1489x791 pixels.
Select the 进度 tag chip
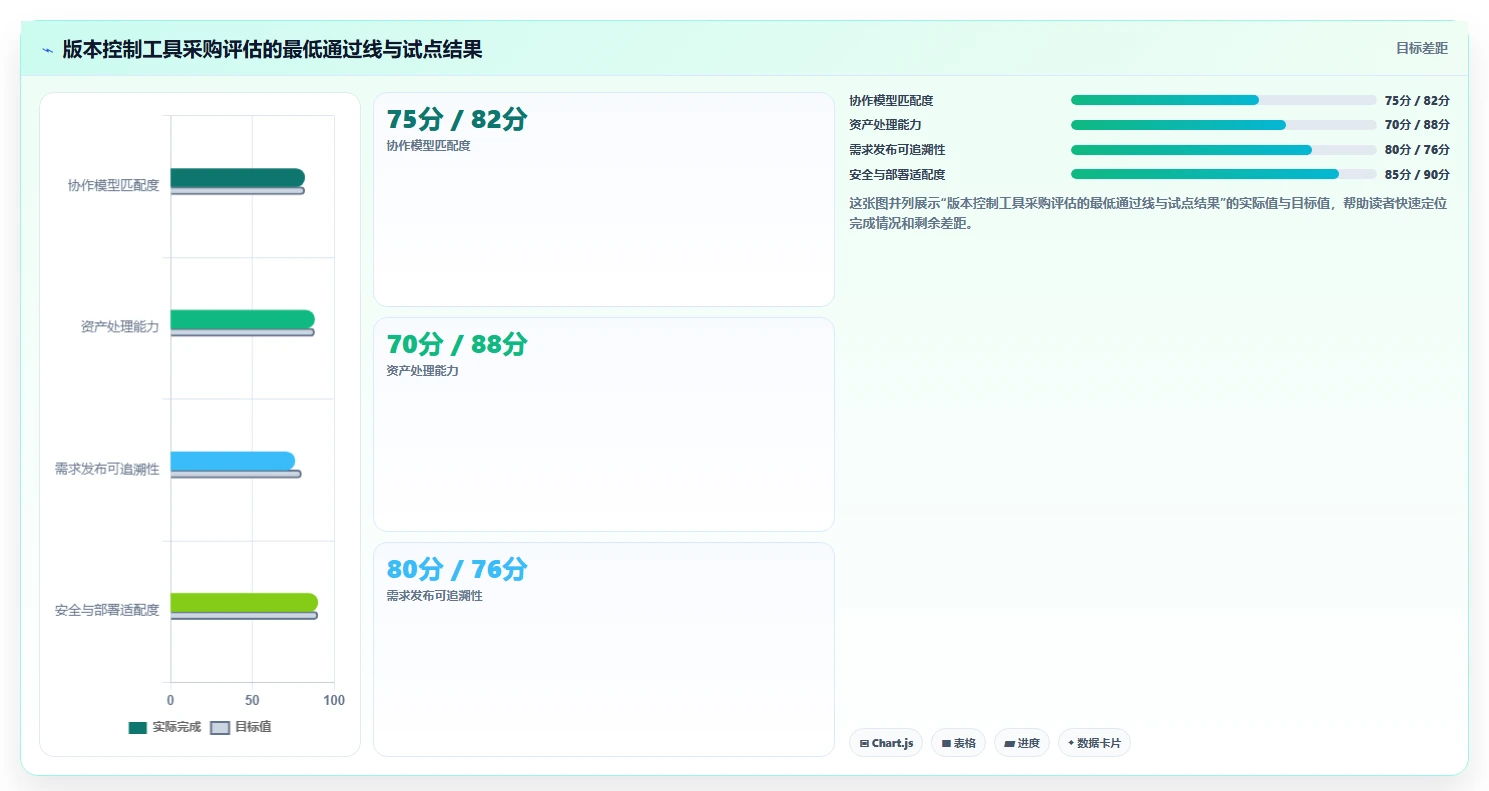[1022, 743]
